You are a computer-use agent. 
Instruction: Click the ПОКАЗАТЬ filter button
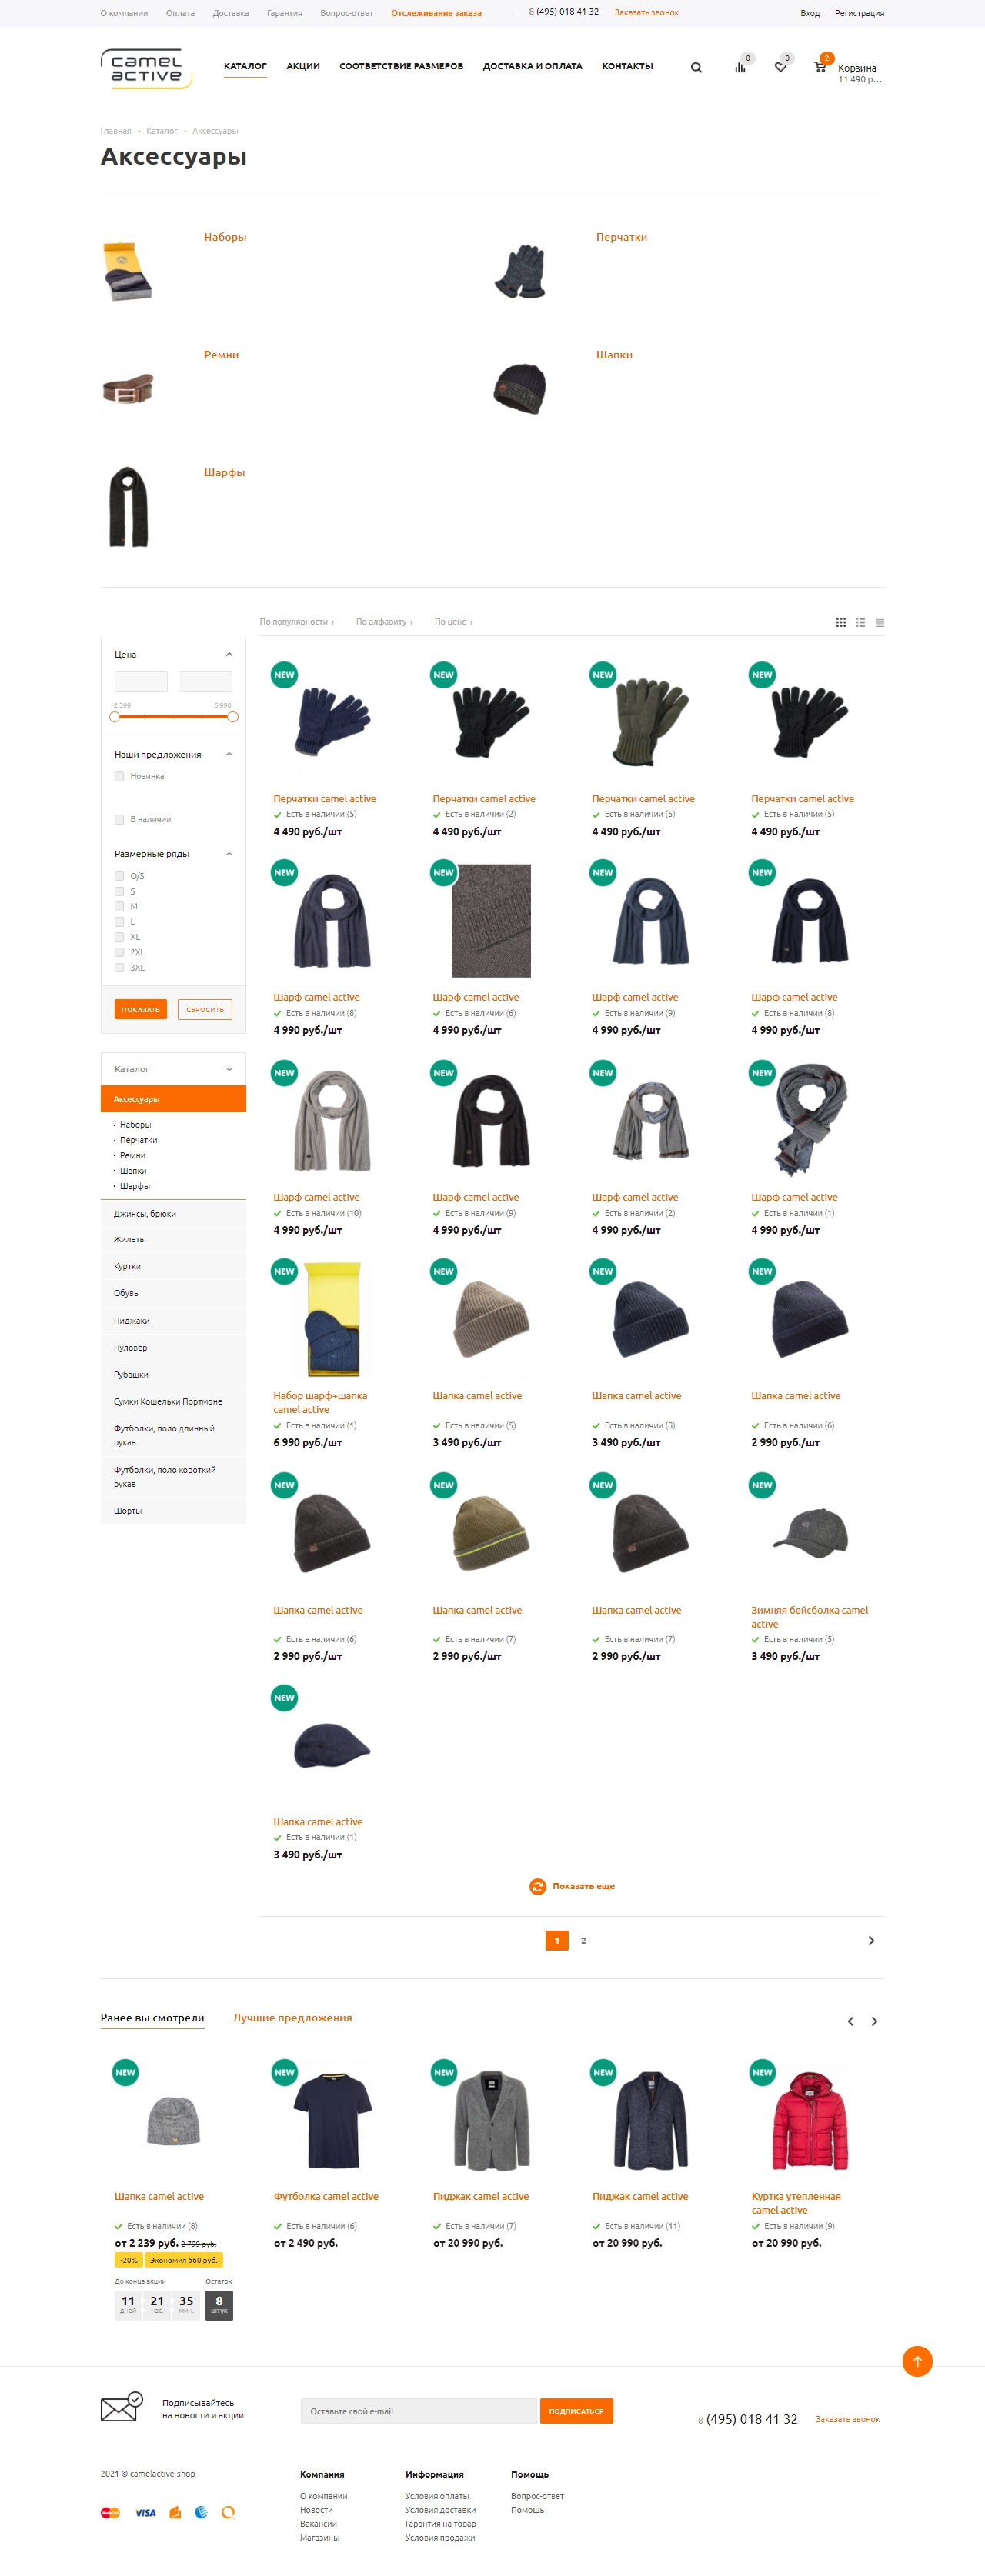140,1010
